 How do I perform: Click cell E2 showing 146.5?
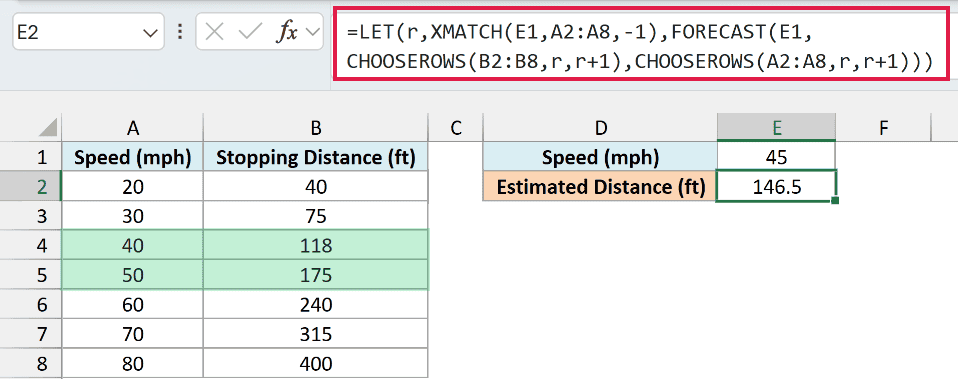[x=777, y=186]
